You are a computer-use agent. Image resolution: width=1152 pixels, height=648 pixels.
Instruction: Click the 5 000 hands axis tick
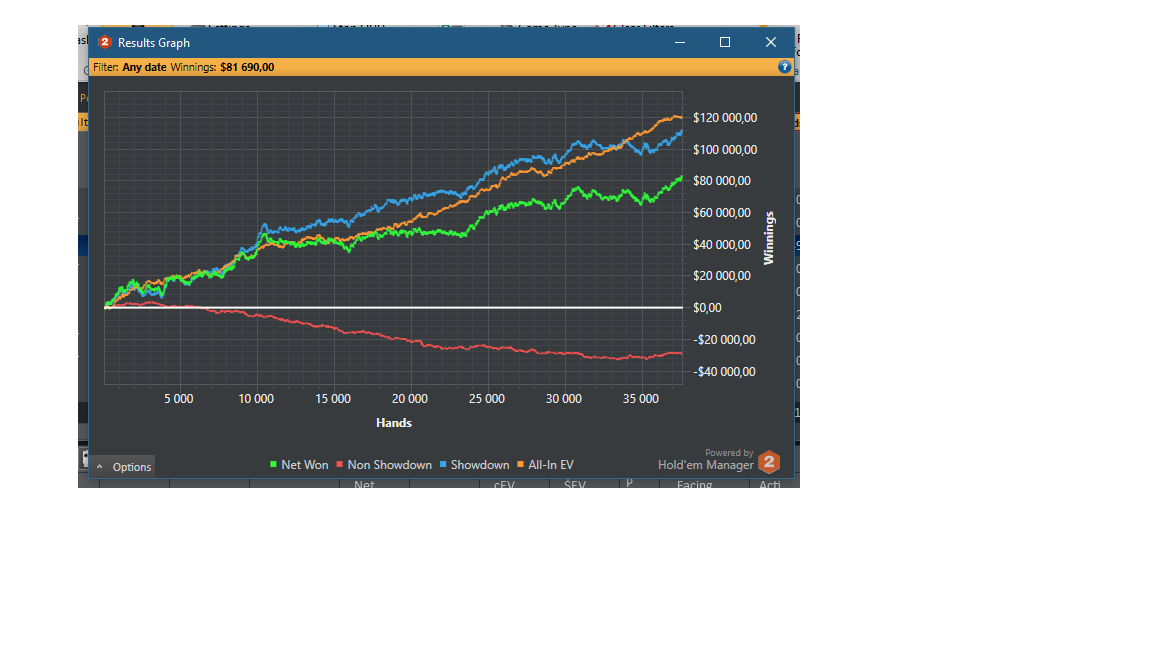coord(179,399)
